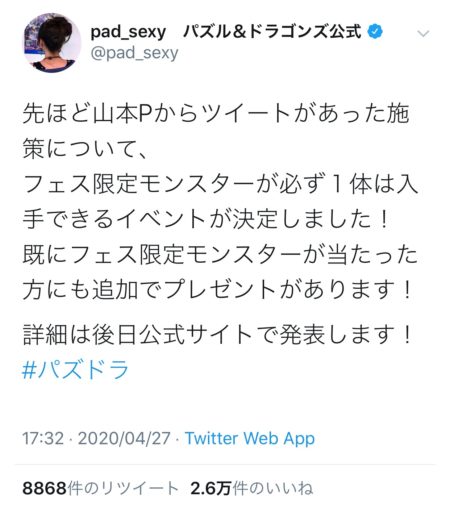Open the #パズドラ hashtag
This screenshot has height=512, width=450.
point(75,369)
